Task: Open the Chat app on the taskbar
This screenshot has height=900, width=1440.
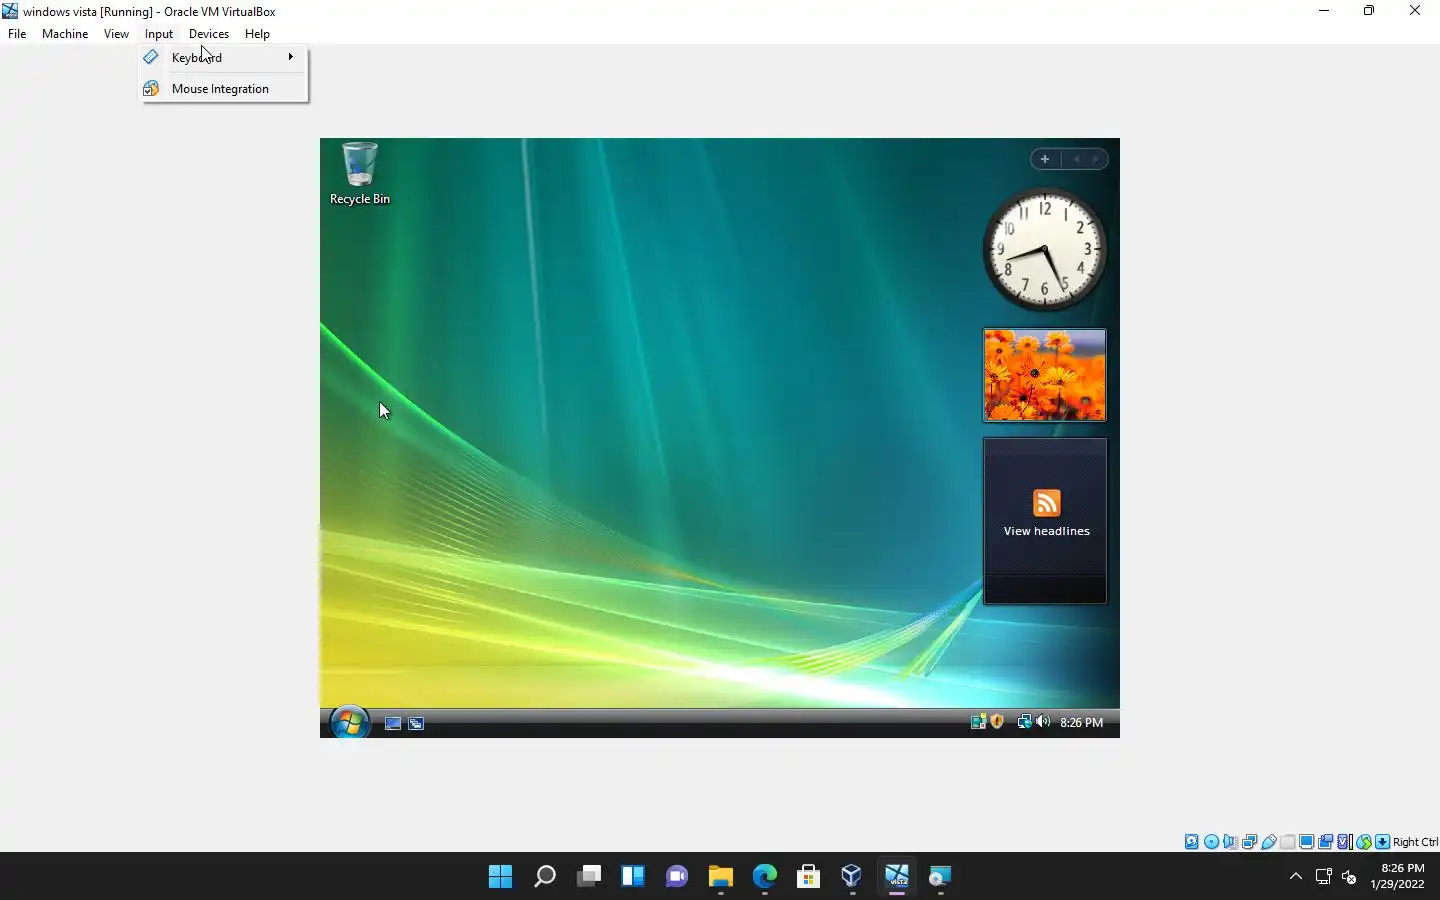Action: [677, 877]
